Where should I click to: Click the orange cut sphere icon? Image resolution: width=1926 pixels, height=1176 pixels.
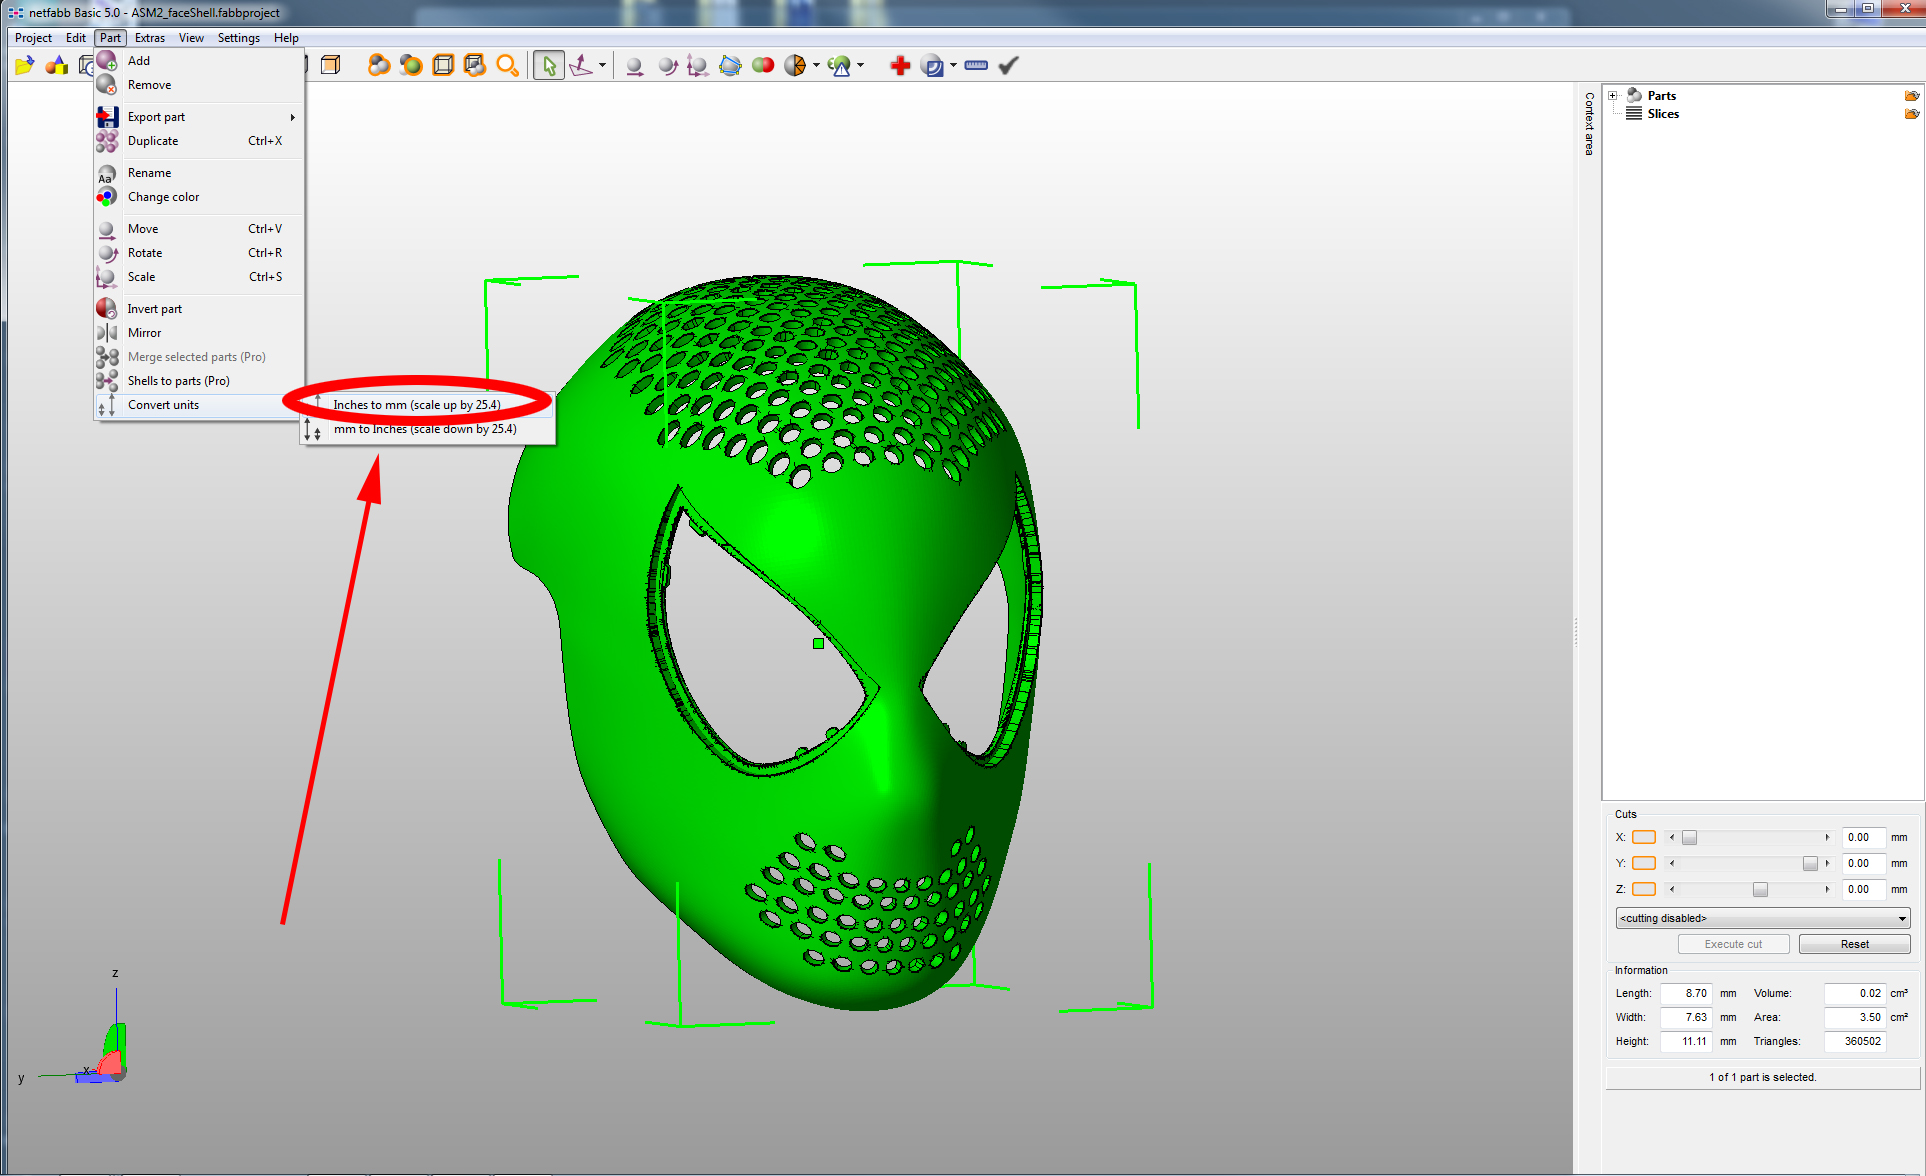(x=795, y=66)
